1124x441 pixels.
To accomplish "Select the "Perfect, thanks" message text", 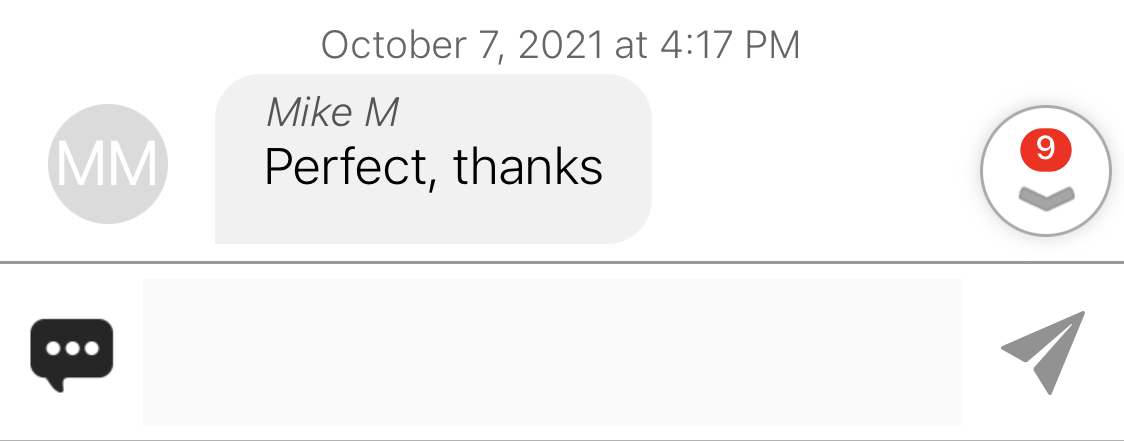I will [x=433, y=167].
